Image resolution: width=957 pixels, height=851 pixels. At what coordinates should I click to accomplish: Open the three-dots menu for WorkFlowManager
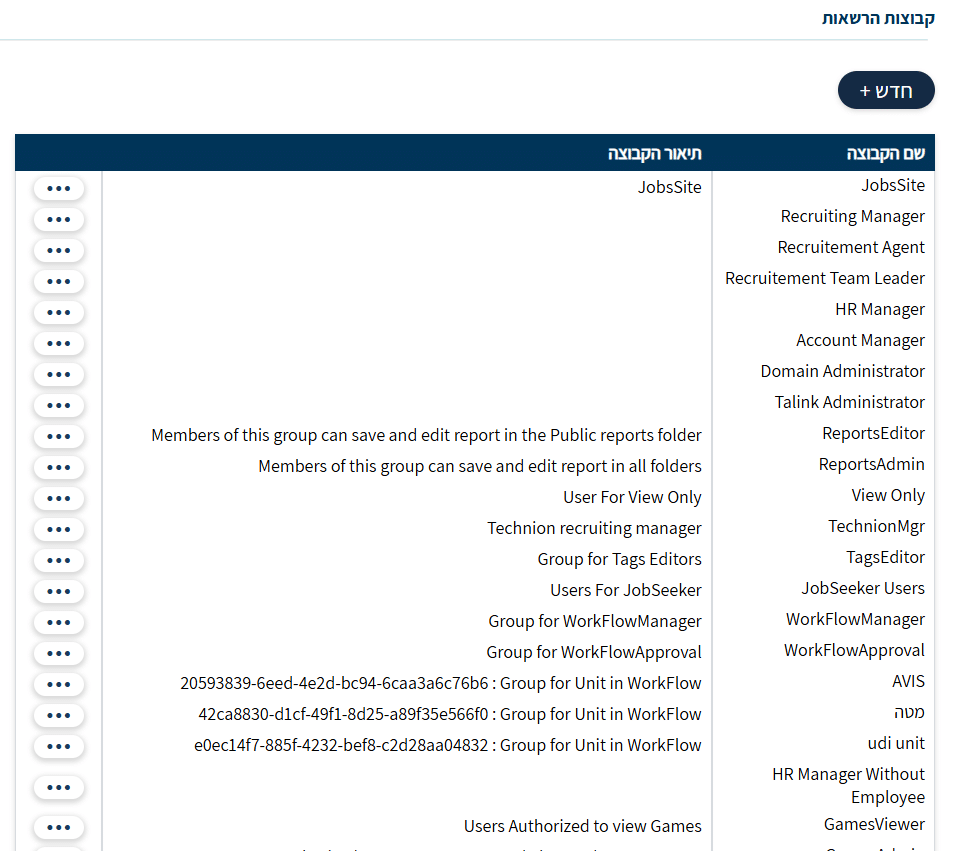tap(59, 622)
